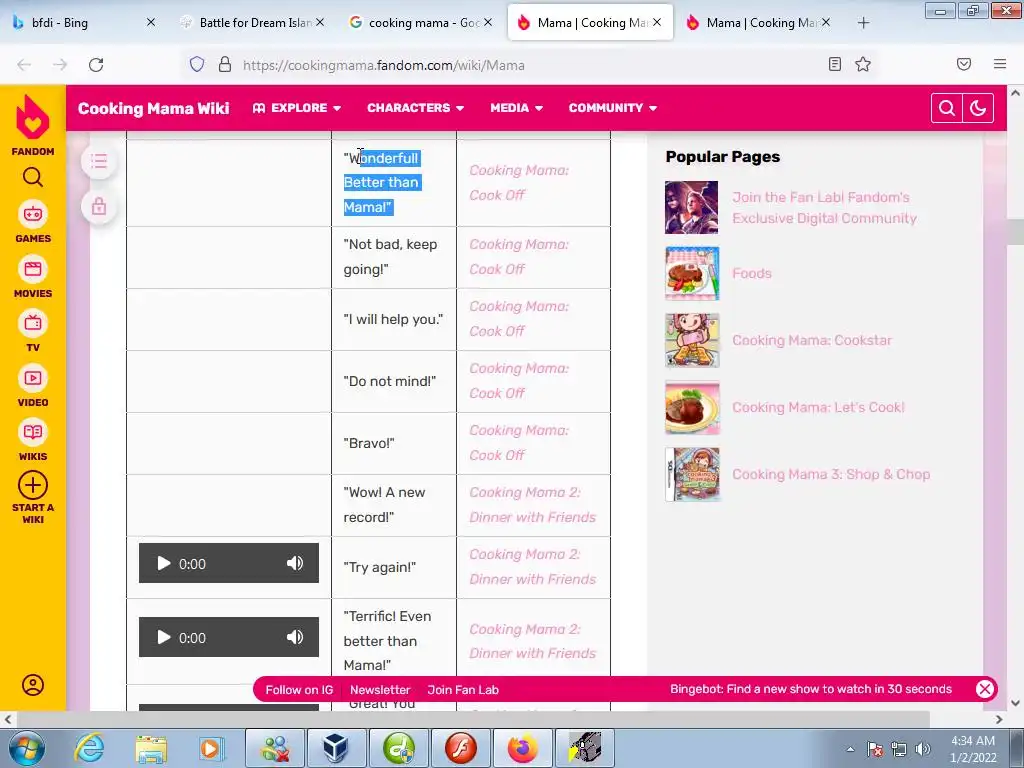
Task: Open Cooking Mama 3: Shop & Chop link
Action: click(831, 474)
